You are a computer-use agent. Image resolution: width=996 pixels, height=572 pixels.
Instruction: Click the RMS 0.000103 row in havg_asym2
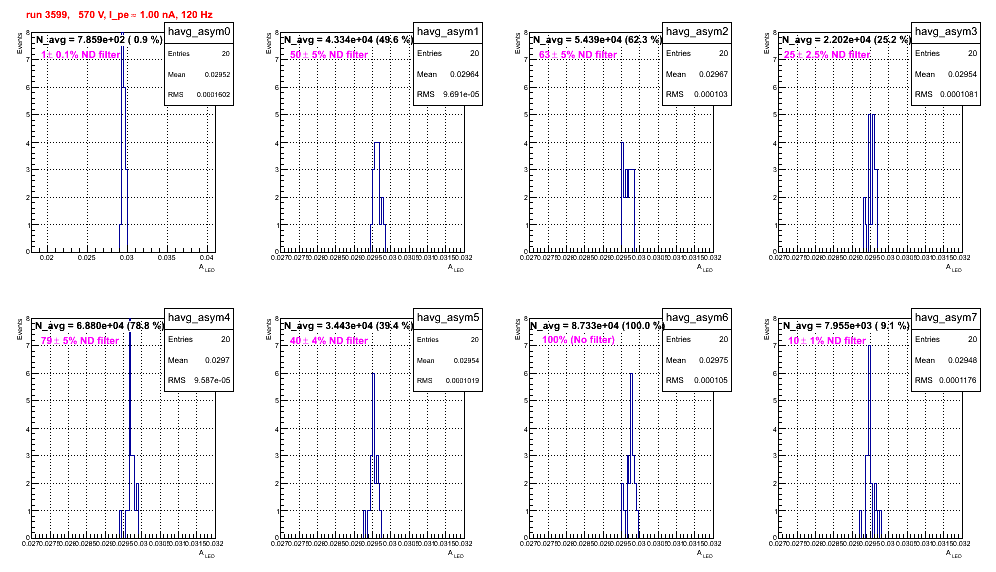[697, 95]
